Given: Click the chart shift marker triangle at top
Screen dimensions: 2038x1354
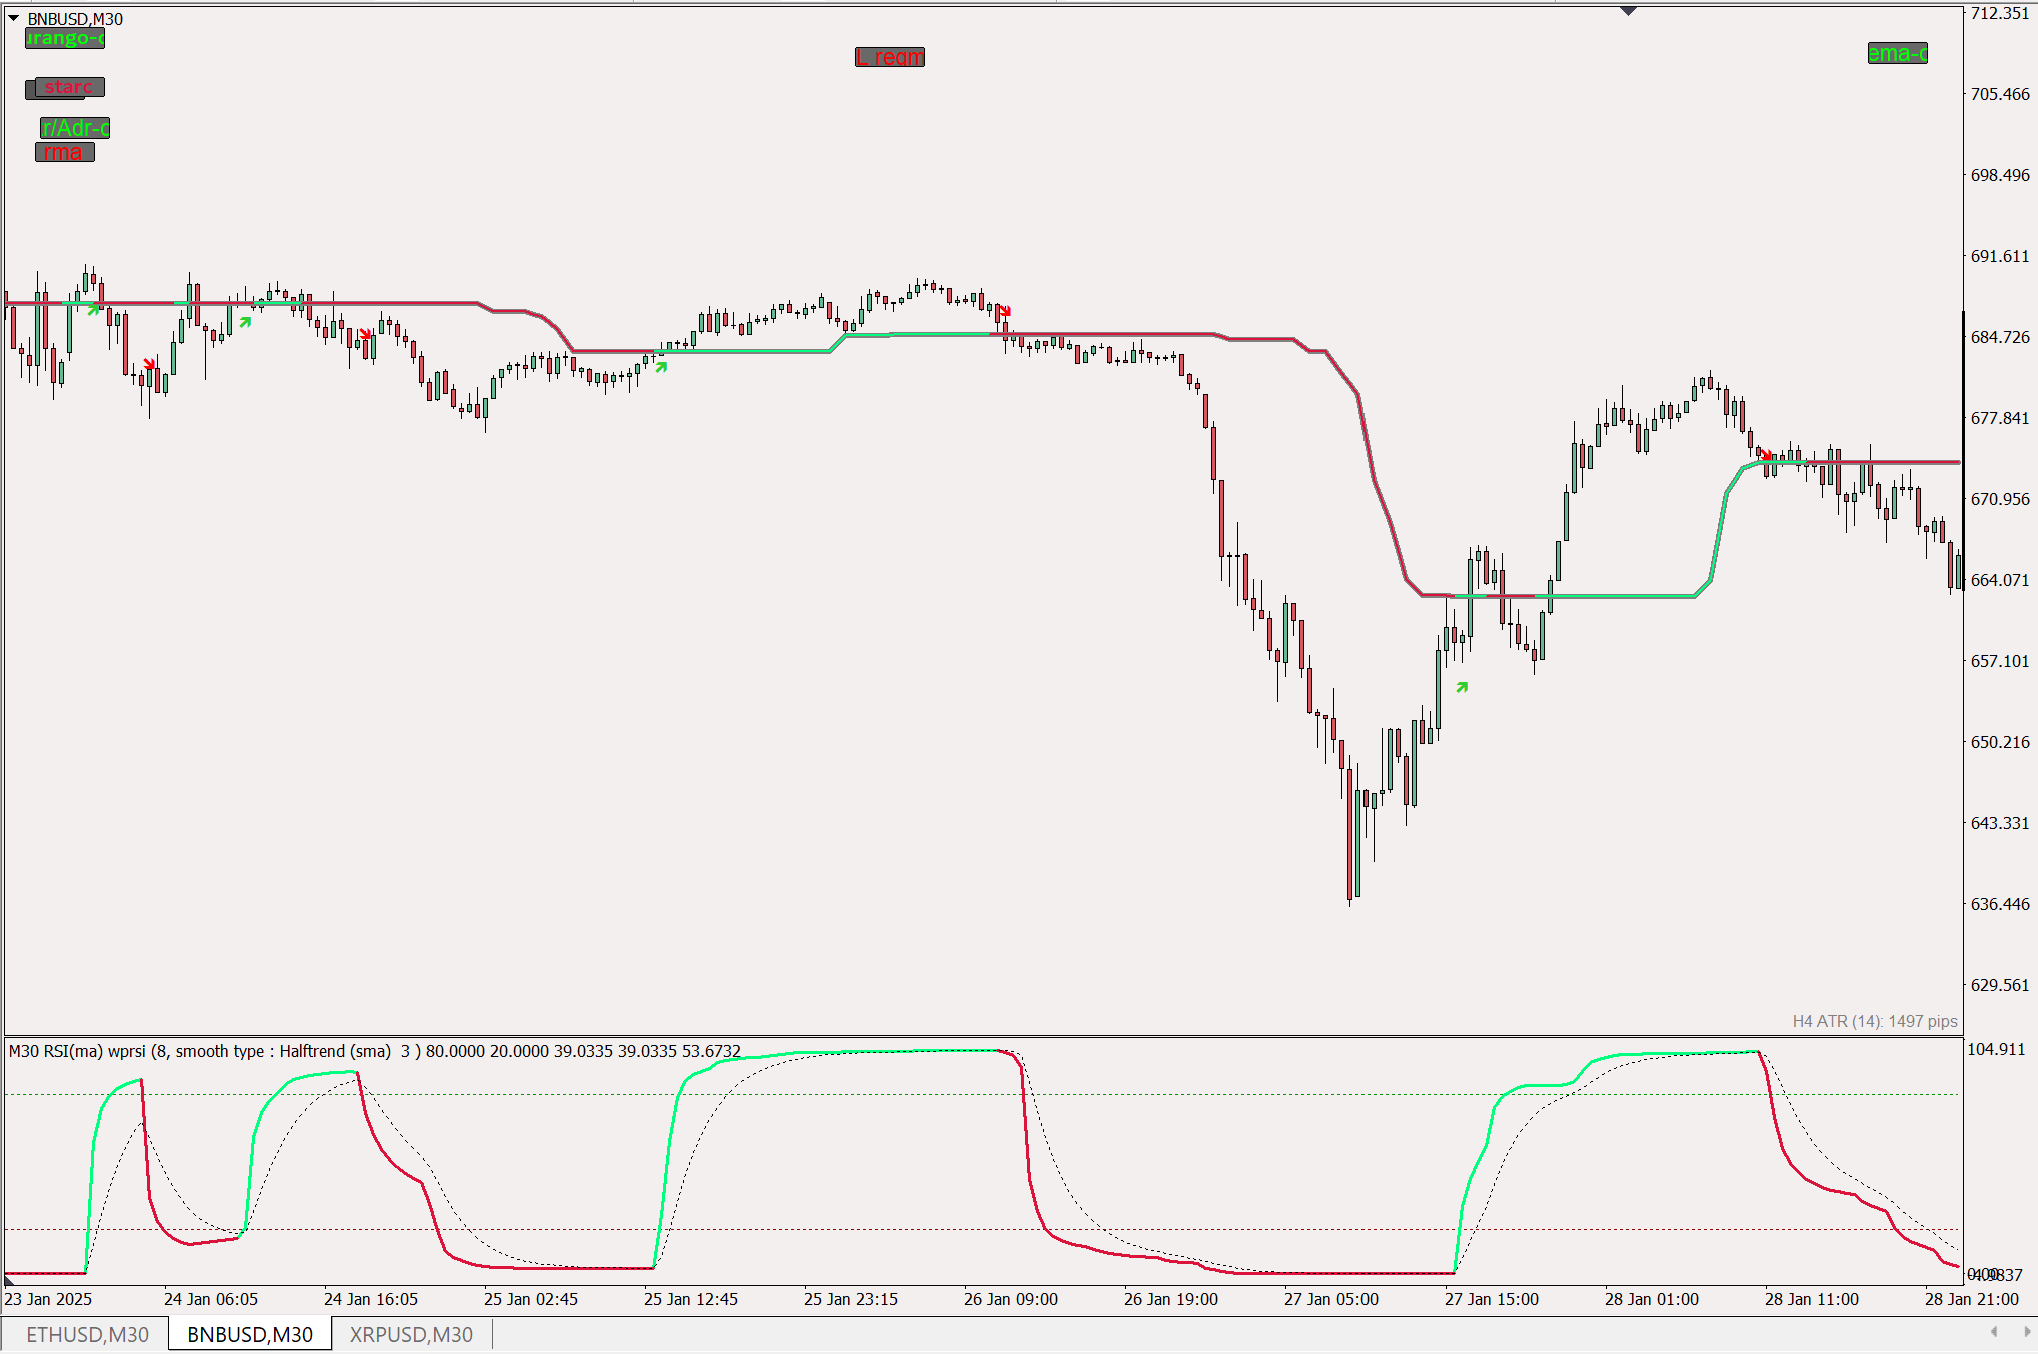Looking at the screenshot, I should 1628,11.
